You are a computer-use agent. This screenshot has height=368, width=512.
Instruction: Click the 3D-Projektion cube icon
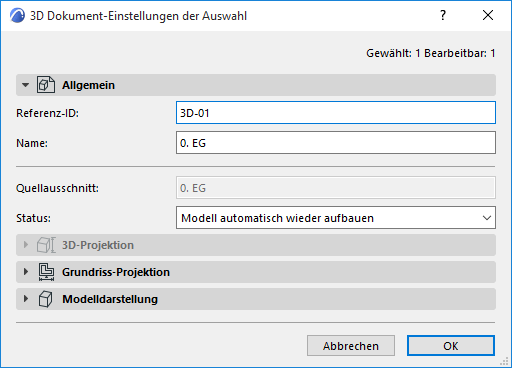[x=46, y=245]
